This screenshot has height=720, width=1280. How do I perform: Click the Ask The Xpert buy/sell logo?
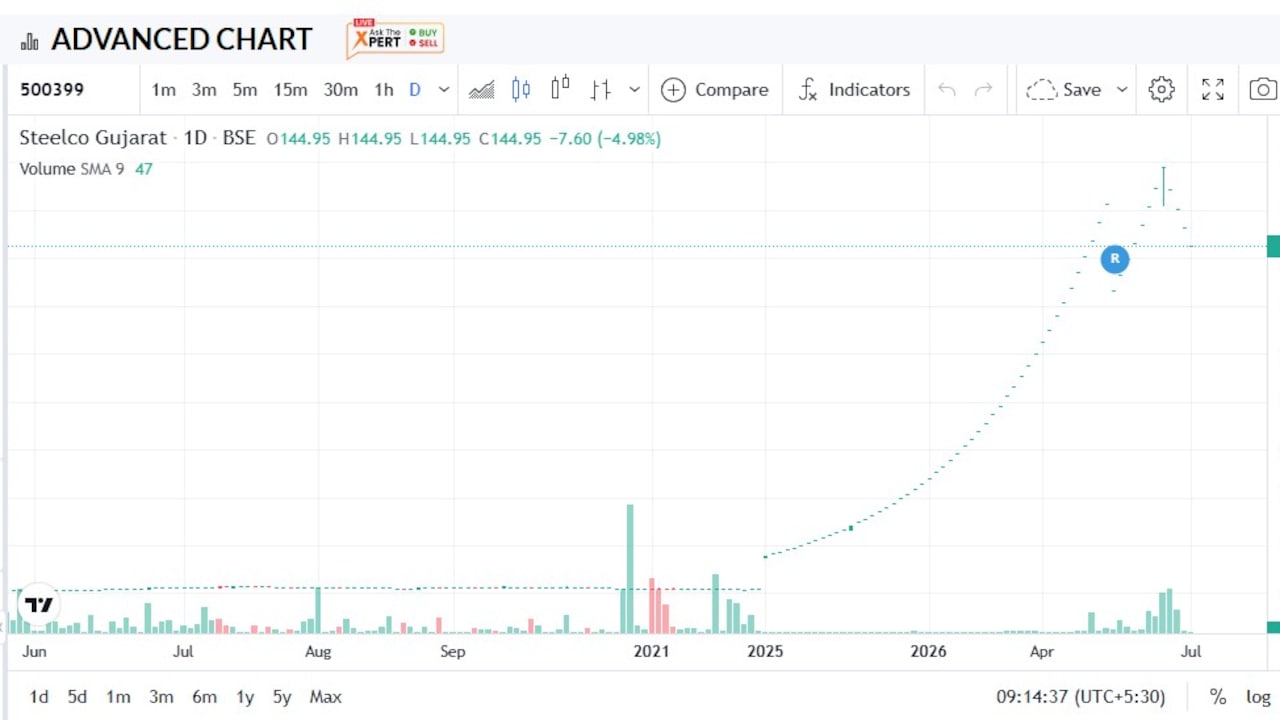395,39
